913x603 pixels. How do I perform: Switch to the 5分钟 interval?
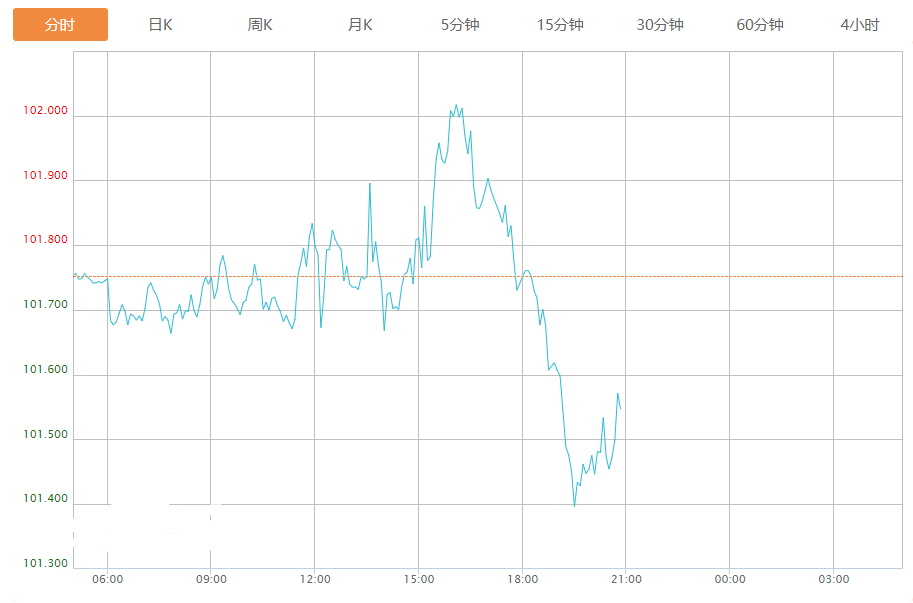coord(460,25)
